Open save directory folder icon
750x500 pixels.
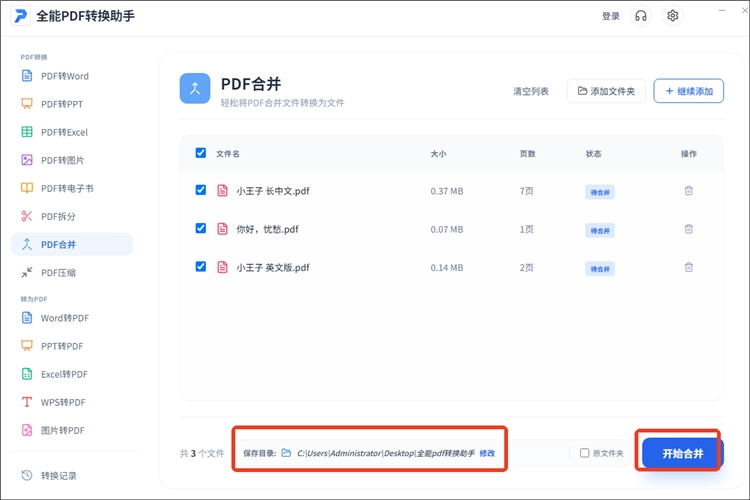286,453
